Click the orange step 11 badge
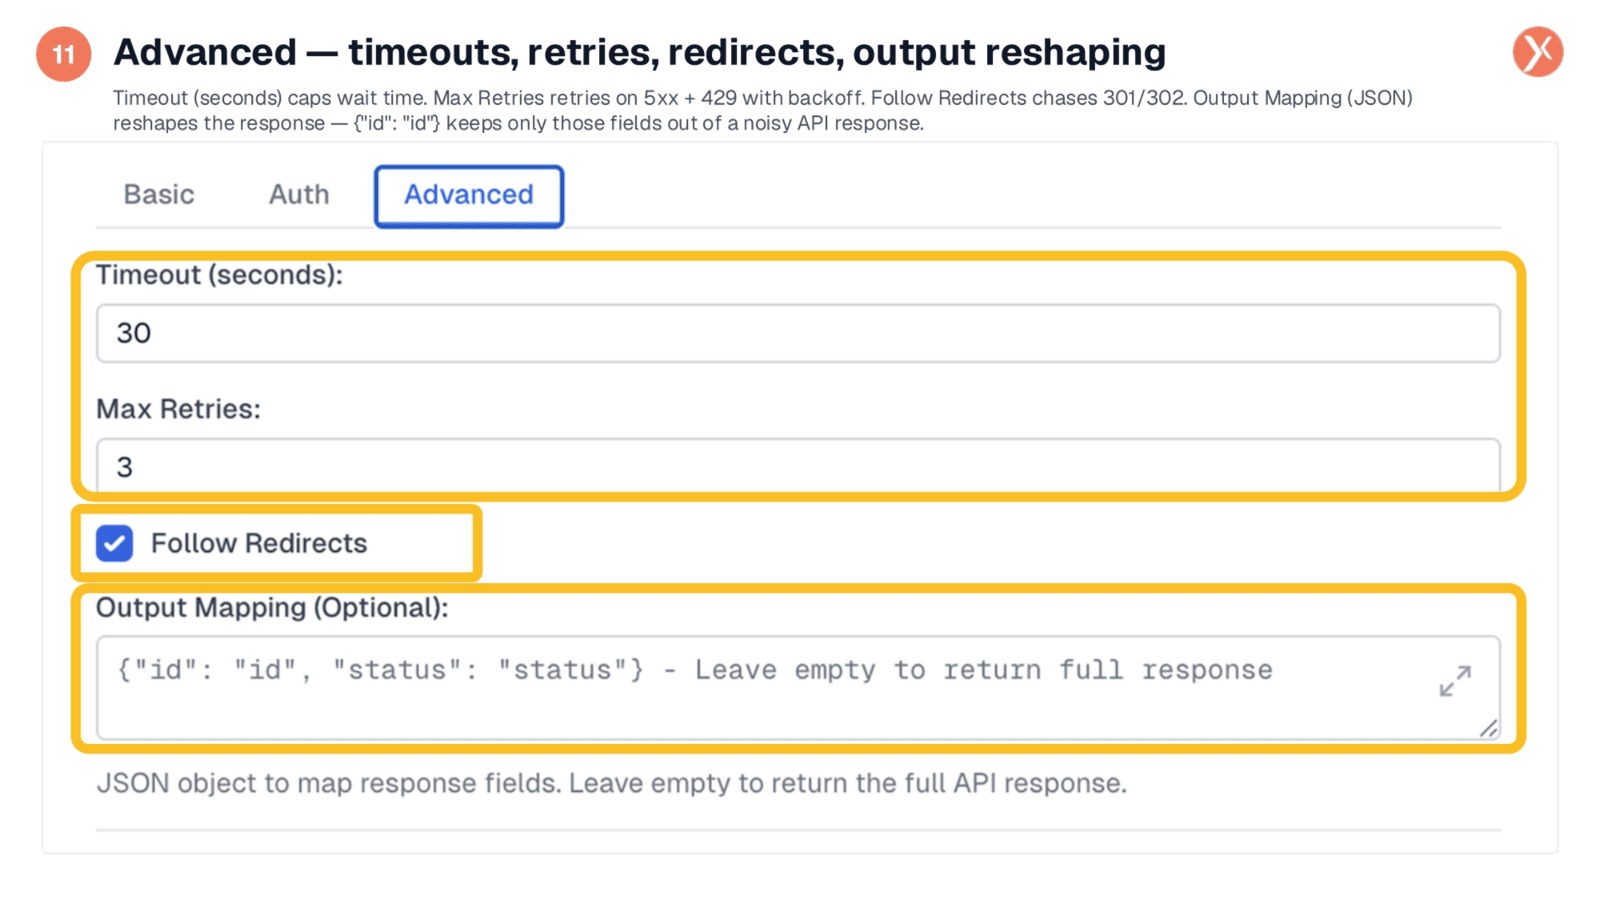 [x=63, y=54]
